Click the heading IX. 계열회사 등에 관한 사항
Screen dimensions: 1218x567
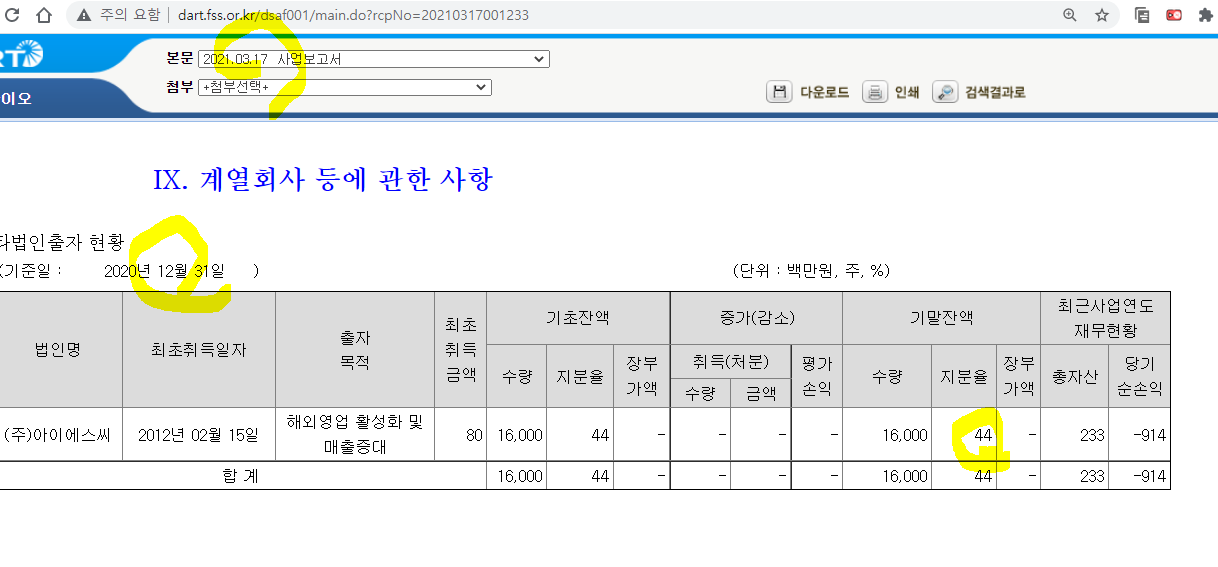[x=322, y=180]
